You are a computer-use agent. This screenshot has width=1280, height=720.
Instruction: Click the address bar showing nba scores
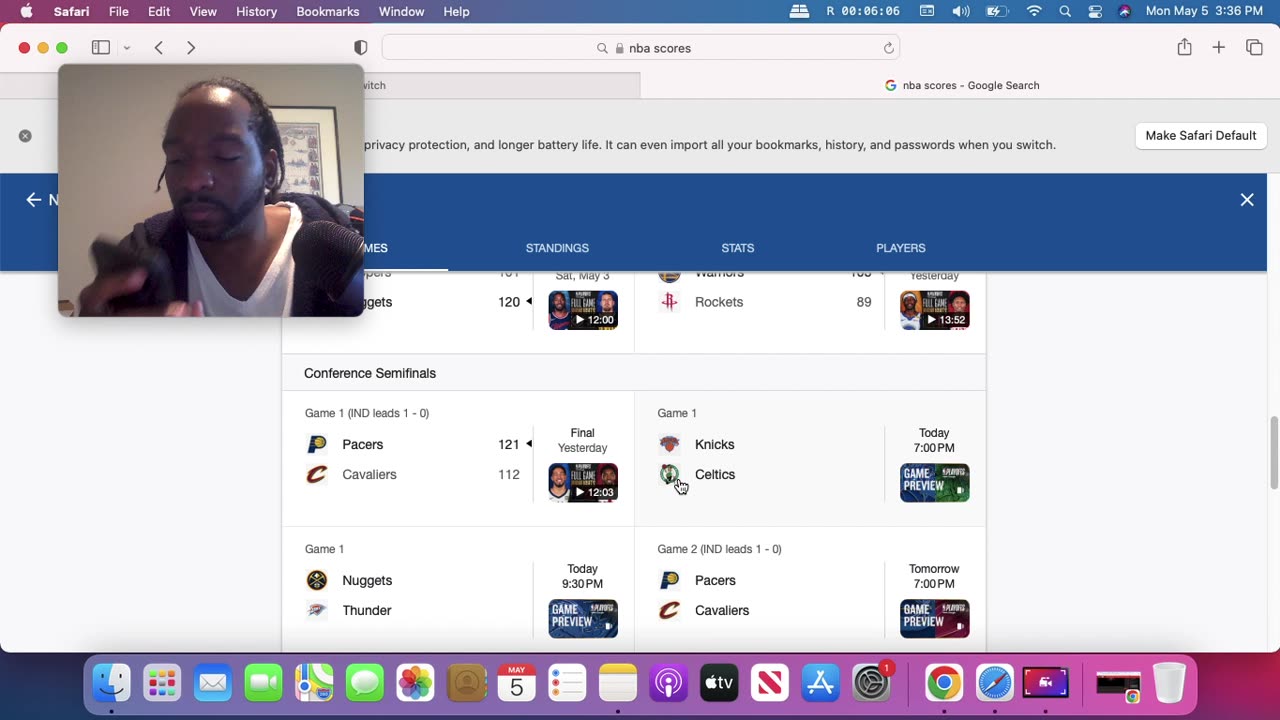[641, 48]
